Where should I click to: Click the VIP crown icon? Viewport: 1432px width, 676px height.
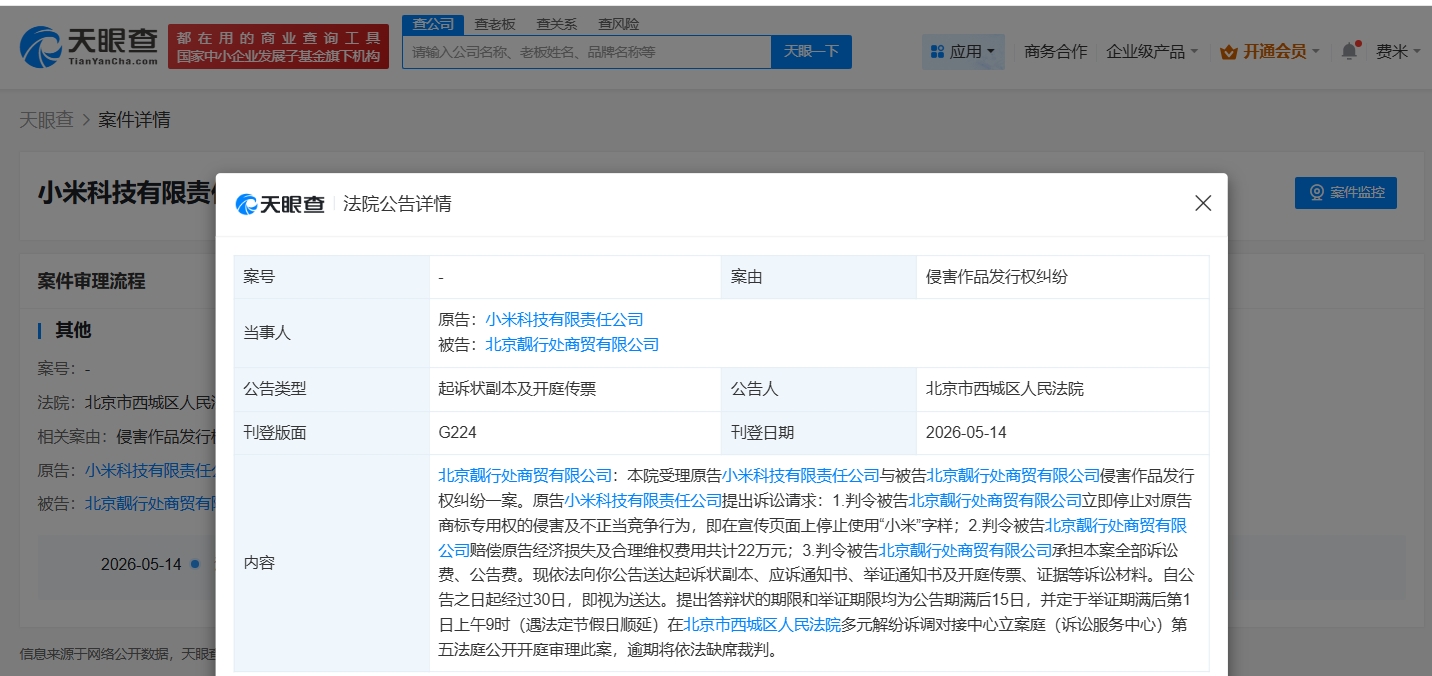click(x=1229, y=51)
